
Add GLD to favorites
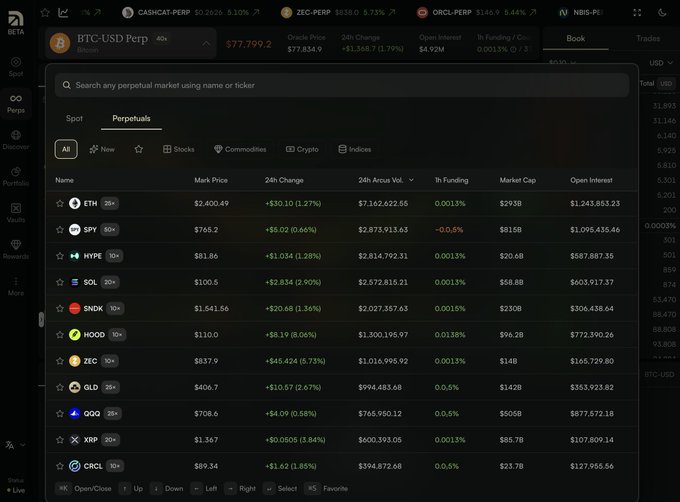click(x=60, y=387)
